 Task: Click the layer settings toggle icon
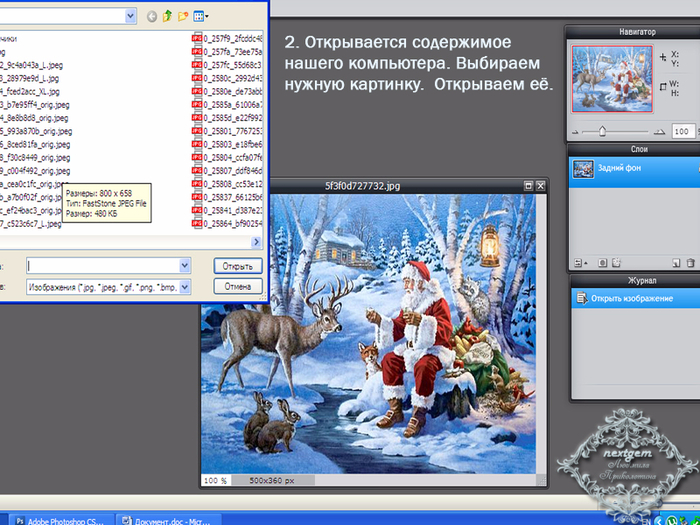point(580,263)
